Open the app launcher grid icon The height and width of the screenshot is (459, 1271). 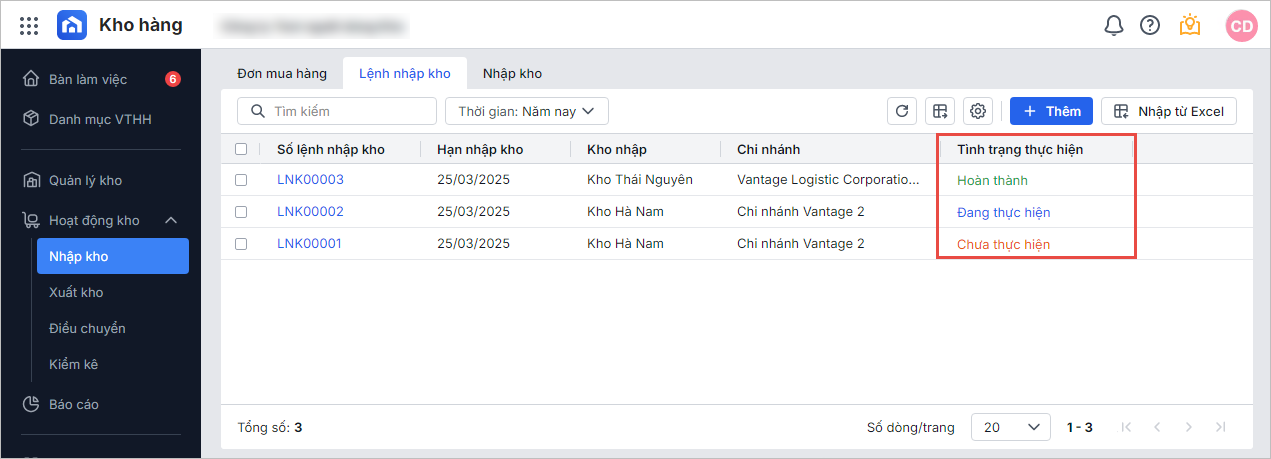click(29, 26)
